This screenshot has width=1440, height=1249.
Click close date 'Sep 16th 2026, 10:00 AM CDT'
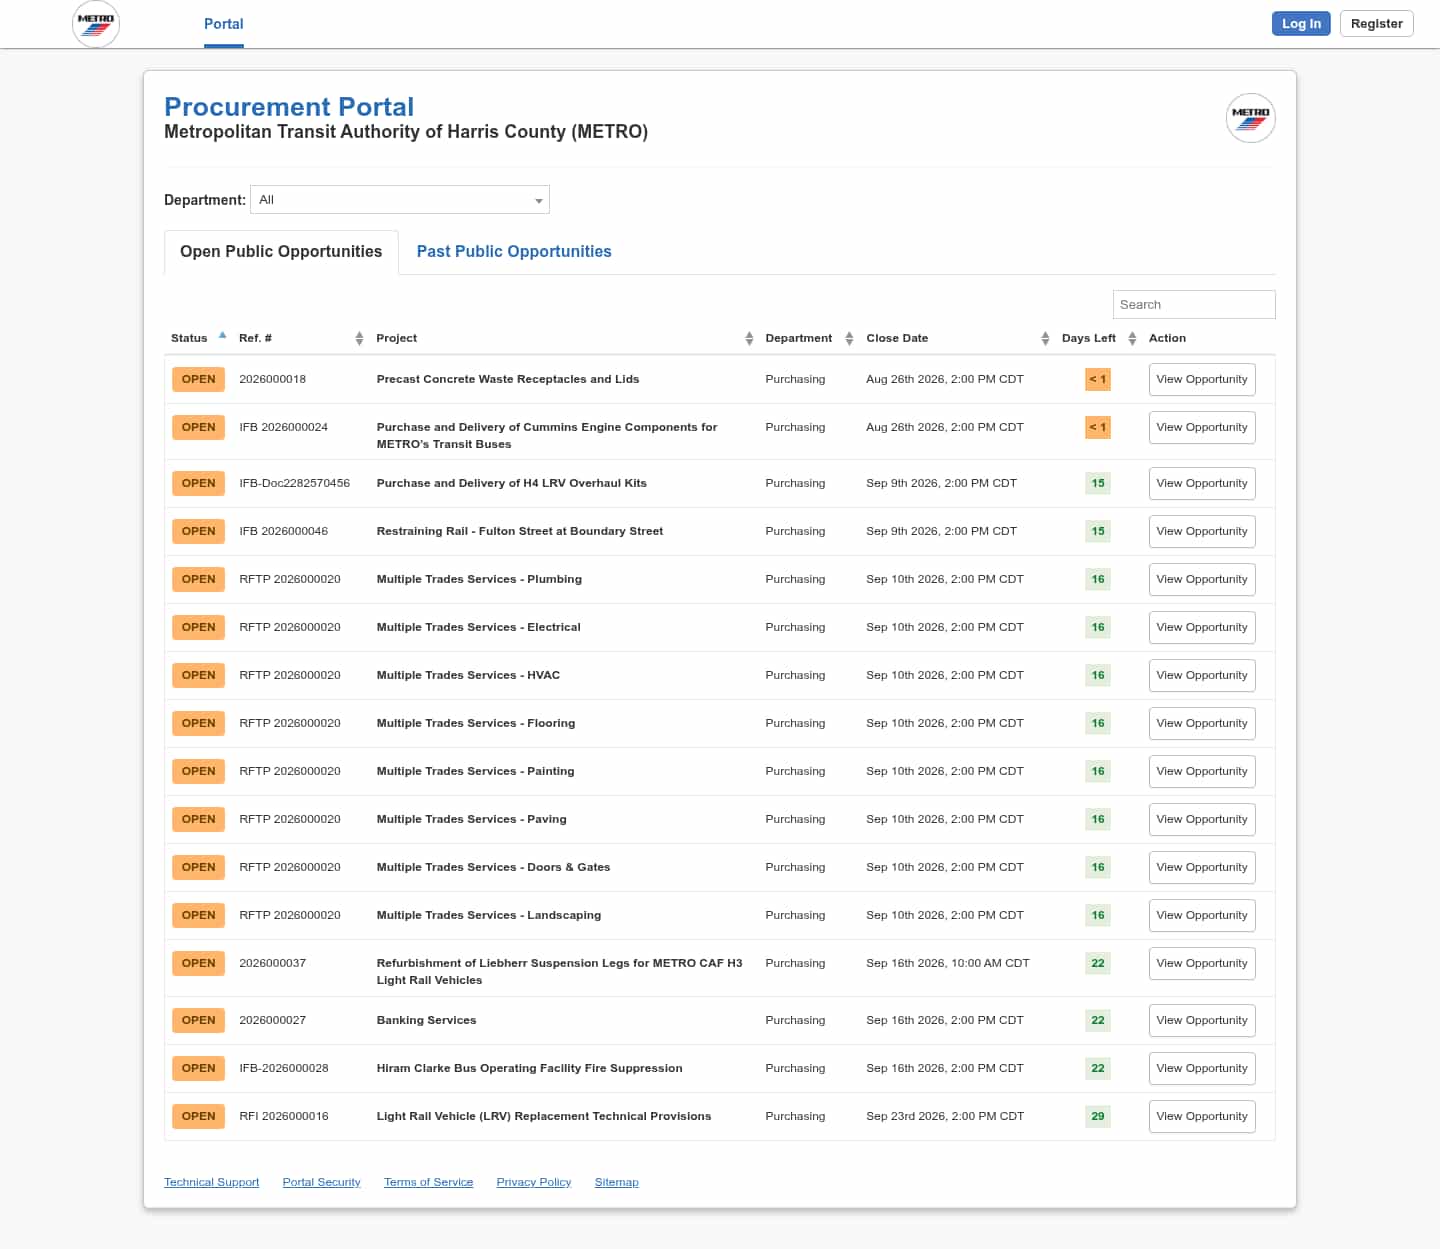coord(948,964)
